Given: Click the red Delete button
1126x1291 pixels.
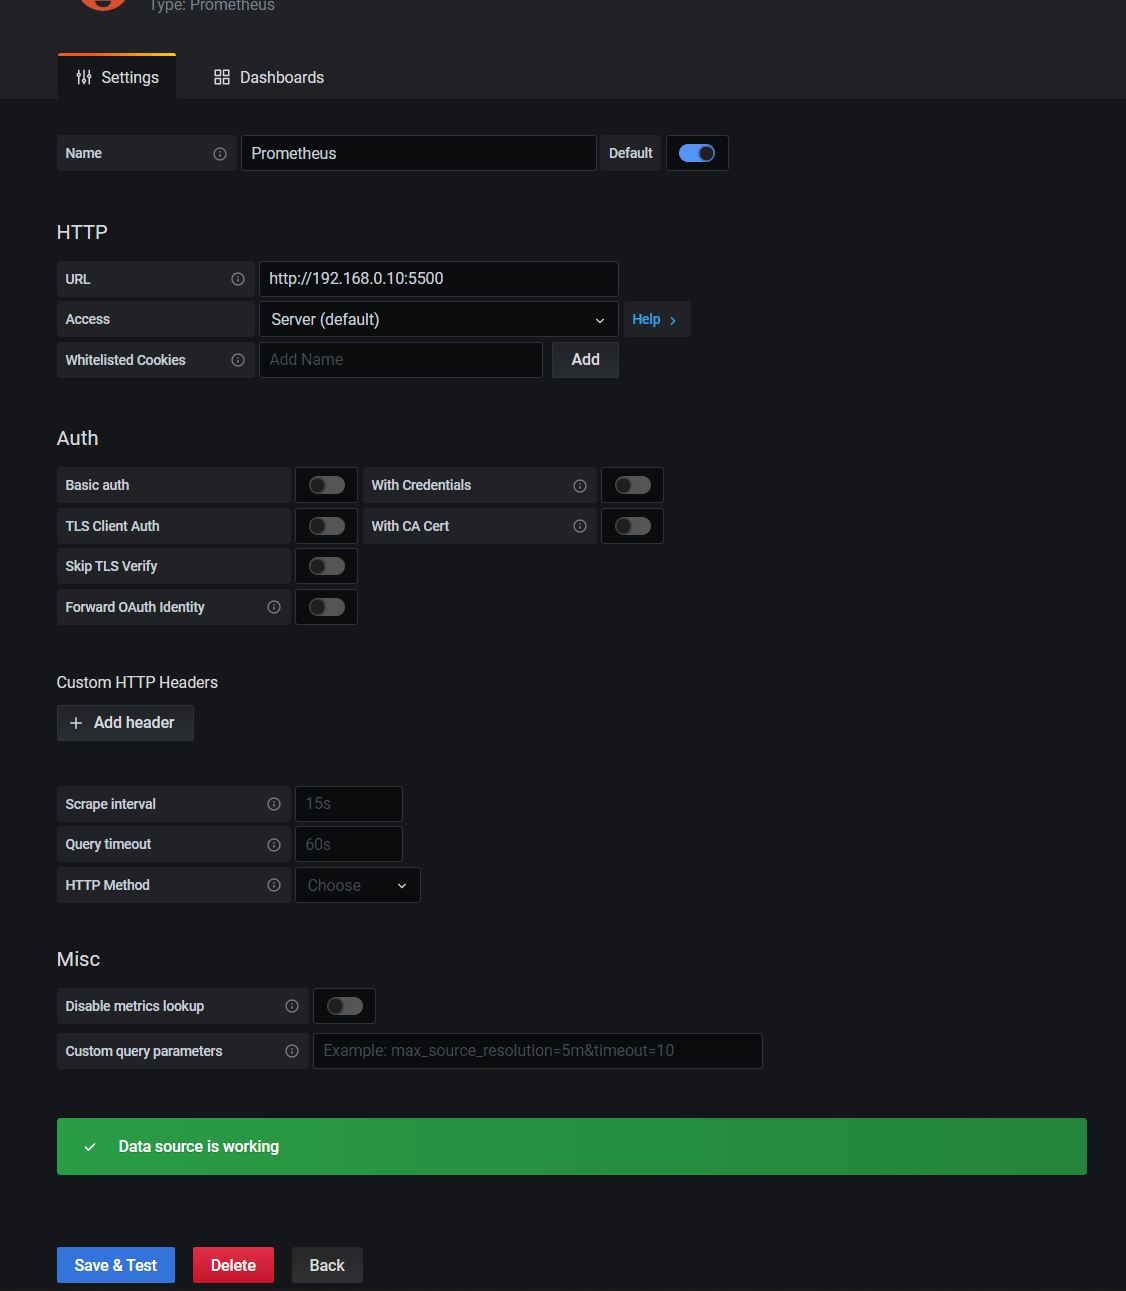Looking at the screenshot, I should 233,1265.
